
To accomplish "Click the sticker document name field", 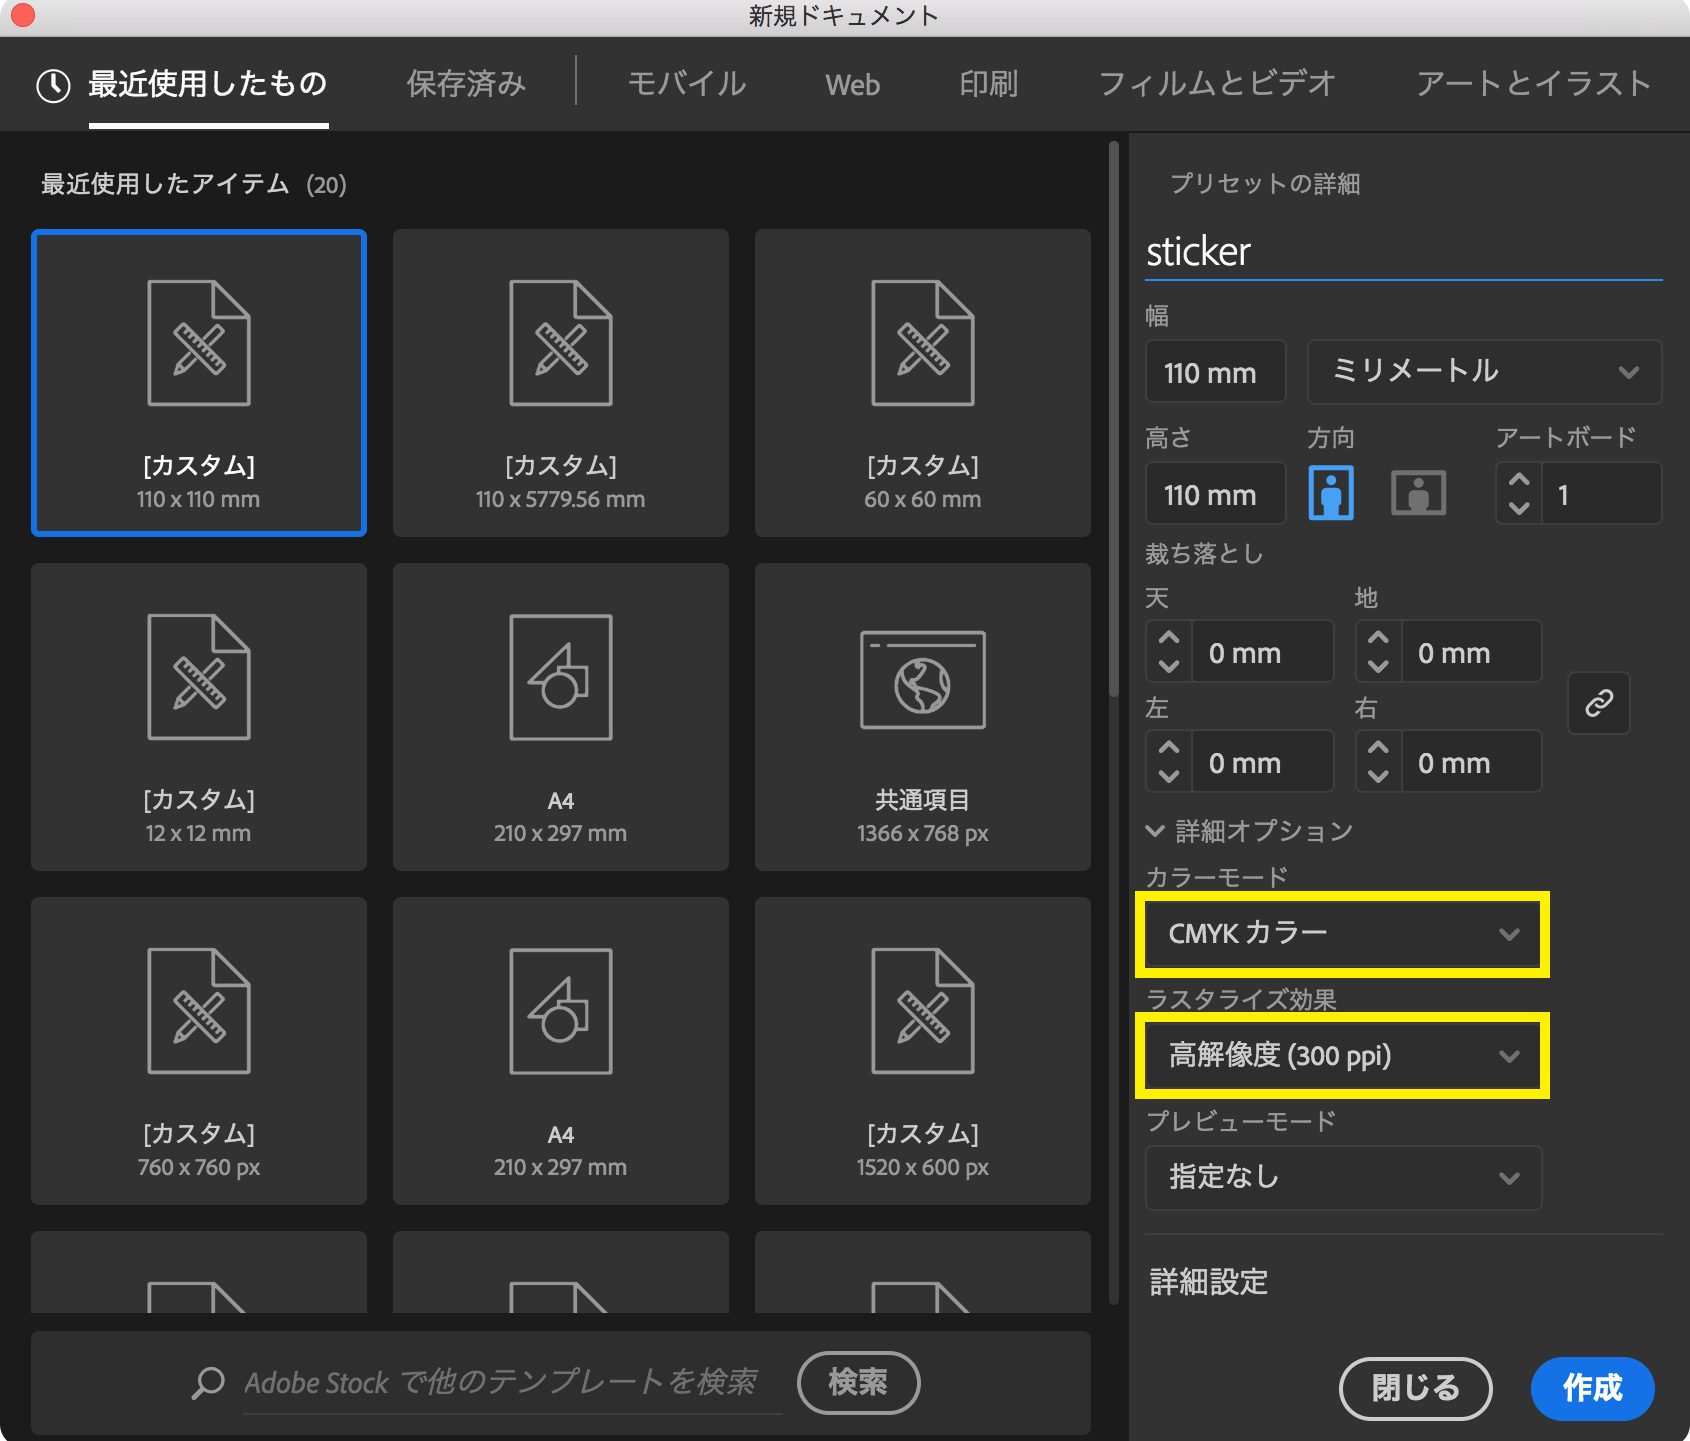I will pyautogui.click(x=1403, y=252).
